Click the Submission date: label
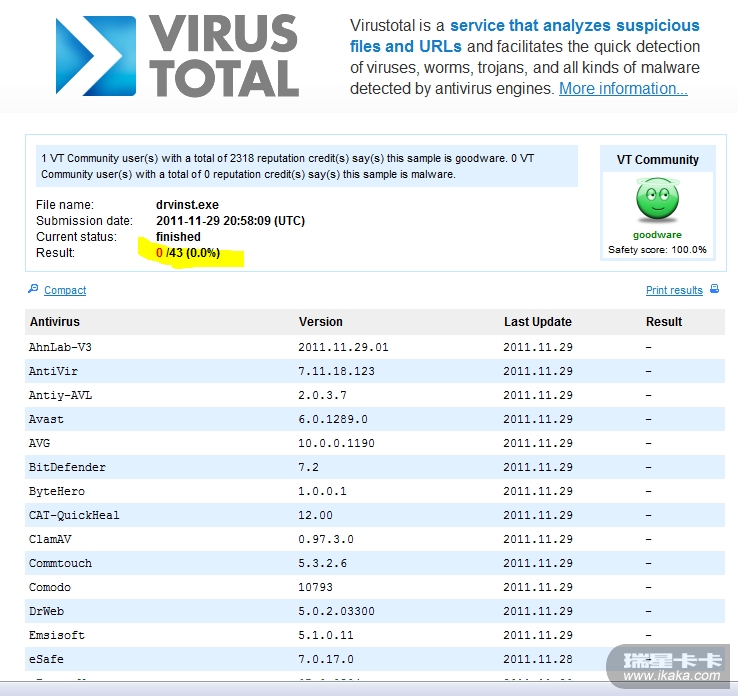This screenshot has width=738, height=696. tap(84, 221)
